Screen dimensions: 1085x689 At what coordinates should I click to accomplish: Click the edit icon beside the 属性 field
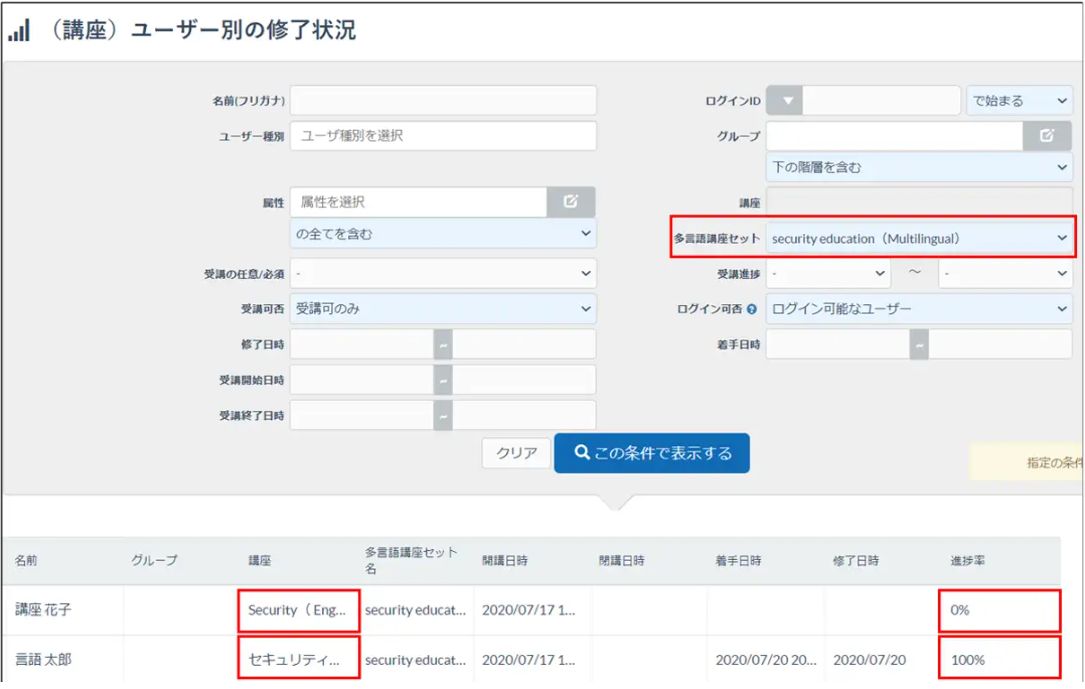click(571, 202)
